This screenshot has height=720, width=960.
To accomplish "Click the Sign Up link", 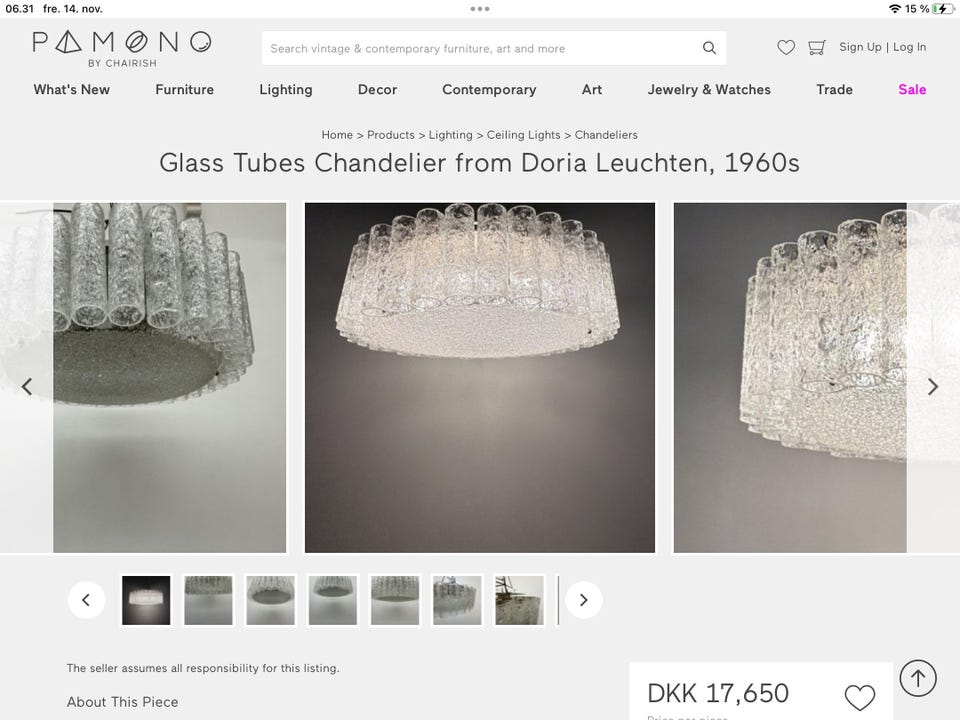I will (860, 47).
